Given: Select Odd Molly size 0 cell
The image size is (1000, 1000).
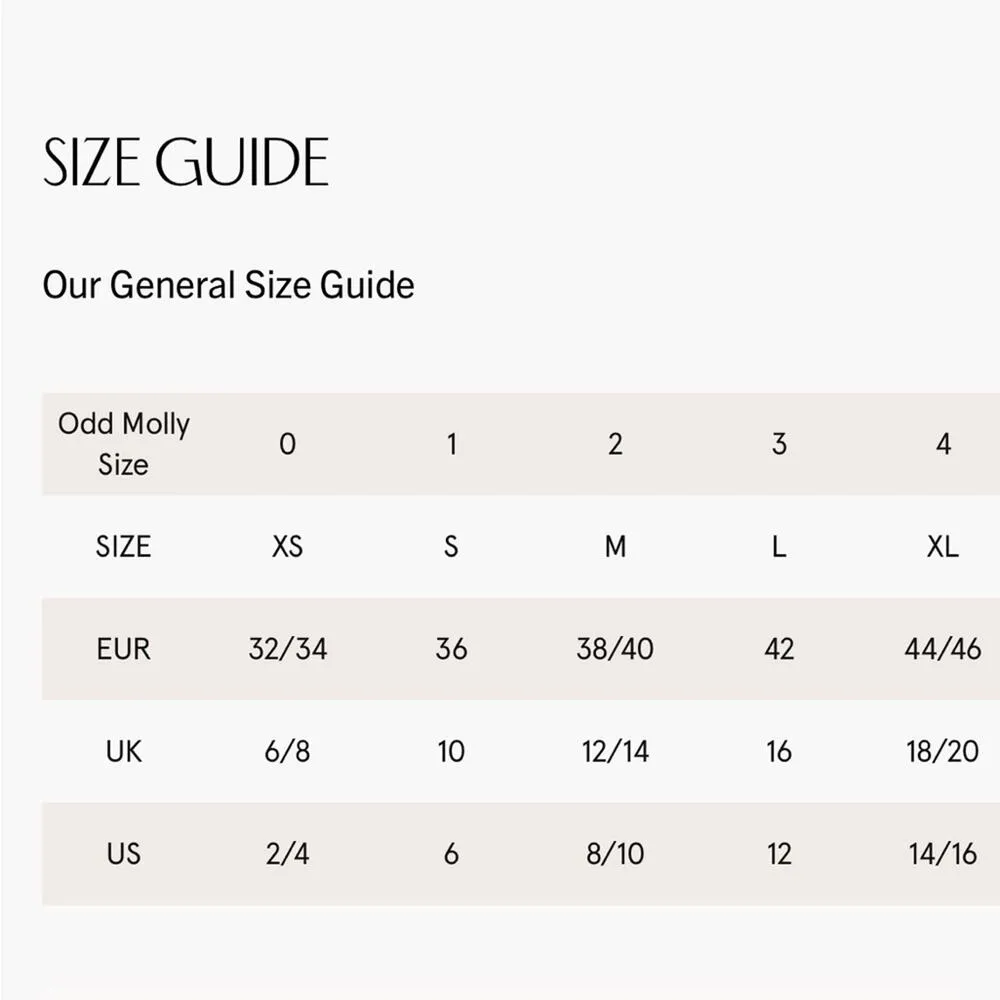Looking at the screenshot, I should pos(287,444).
